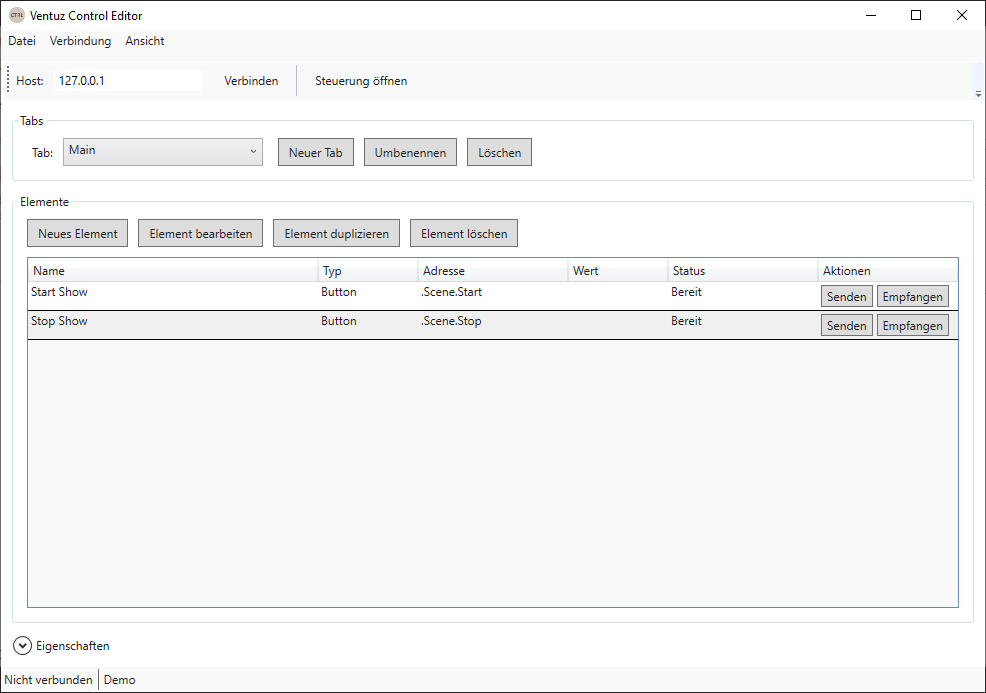Click the toolbar drag grip handle
Screen dimensions: 986x693
click(8, 79)
